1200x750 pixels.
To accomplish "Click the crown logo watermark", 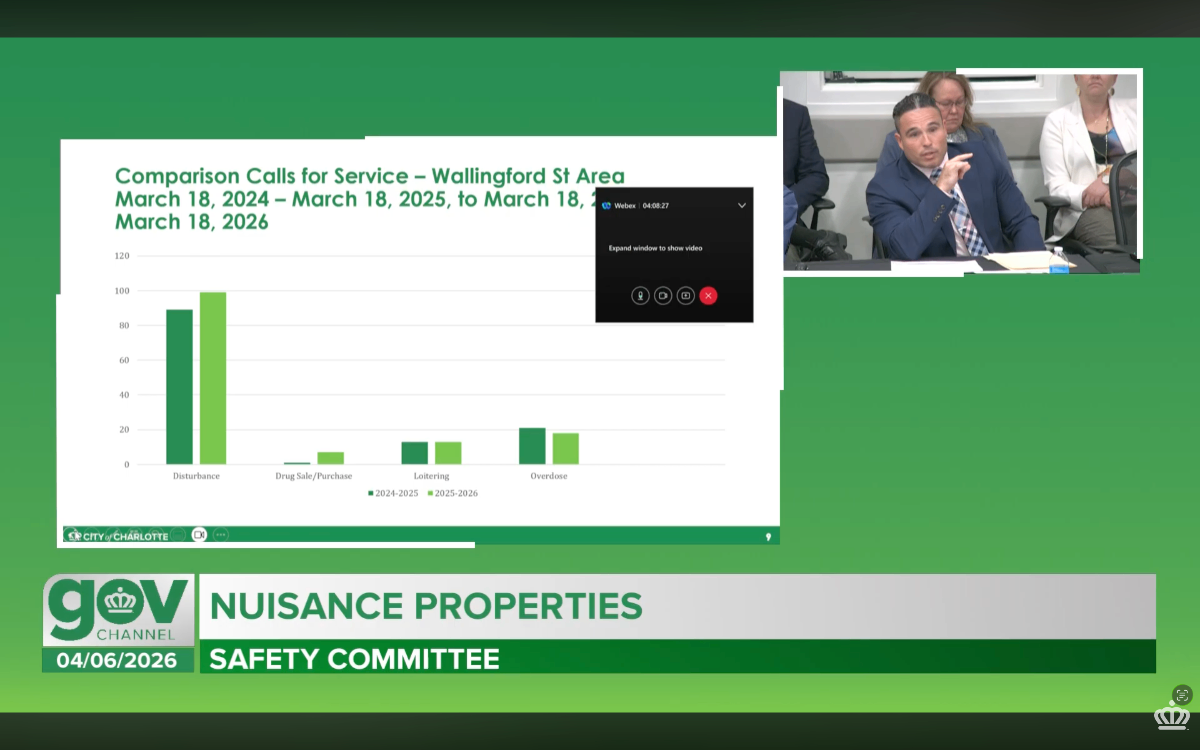I will [1171, 716].
